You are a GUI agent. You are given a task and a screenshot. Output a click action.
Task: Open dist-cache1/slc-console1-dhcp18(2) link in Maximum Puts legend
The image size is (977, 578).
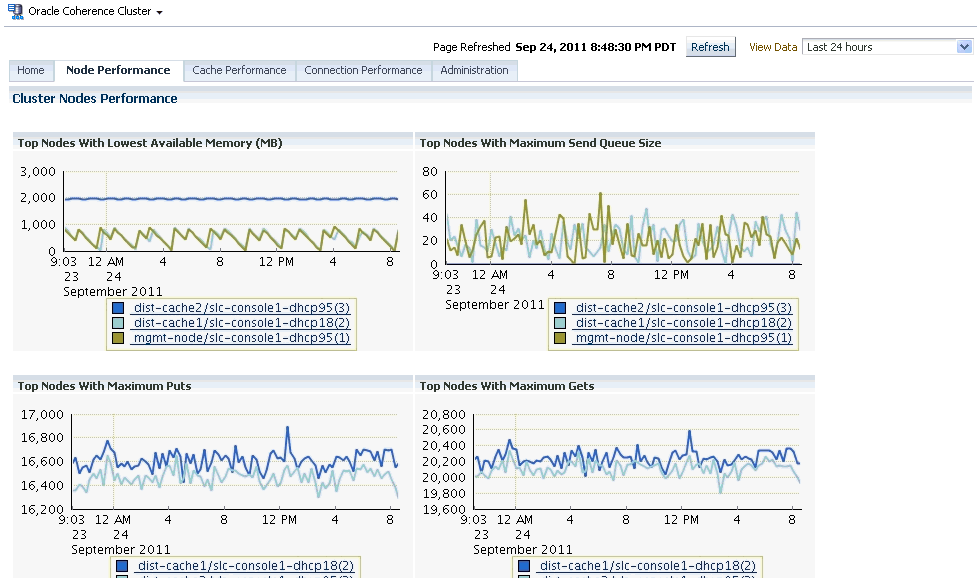245,566
